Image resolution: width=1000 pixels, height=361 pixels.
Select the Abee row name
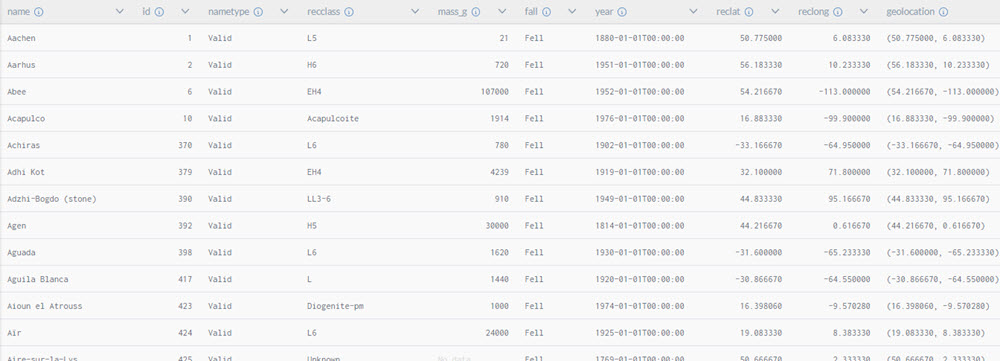click(17, 92)
